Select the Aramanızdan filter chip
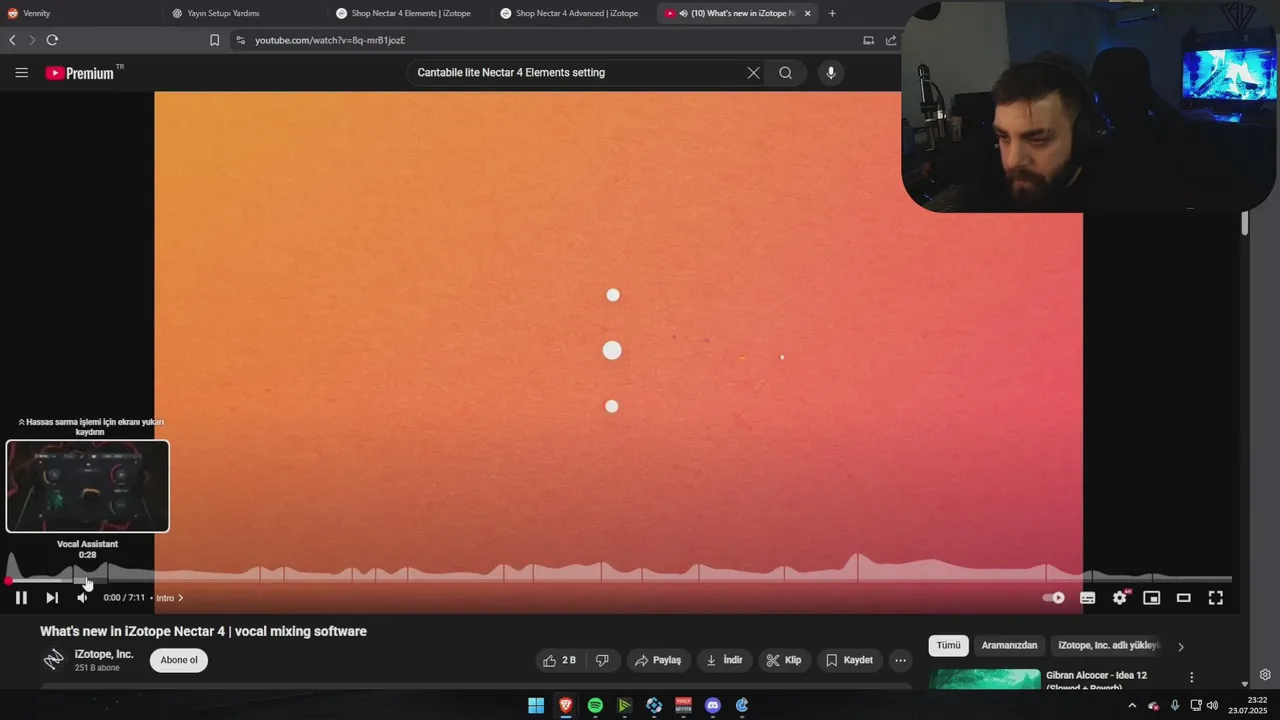Image resolution: width=1280 pixels, height=720 pixels. pyautogui.click(x=1010, y=646)
